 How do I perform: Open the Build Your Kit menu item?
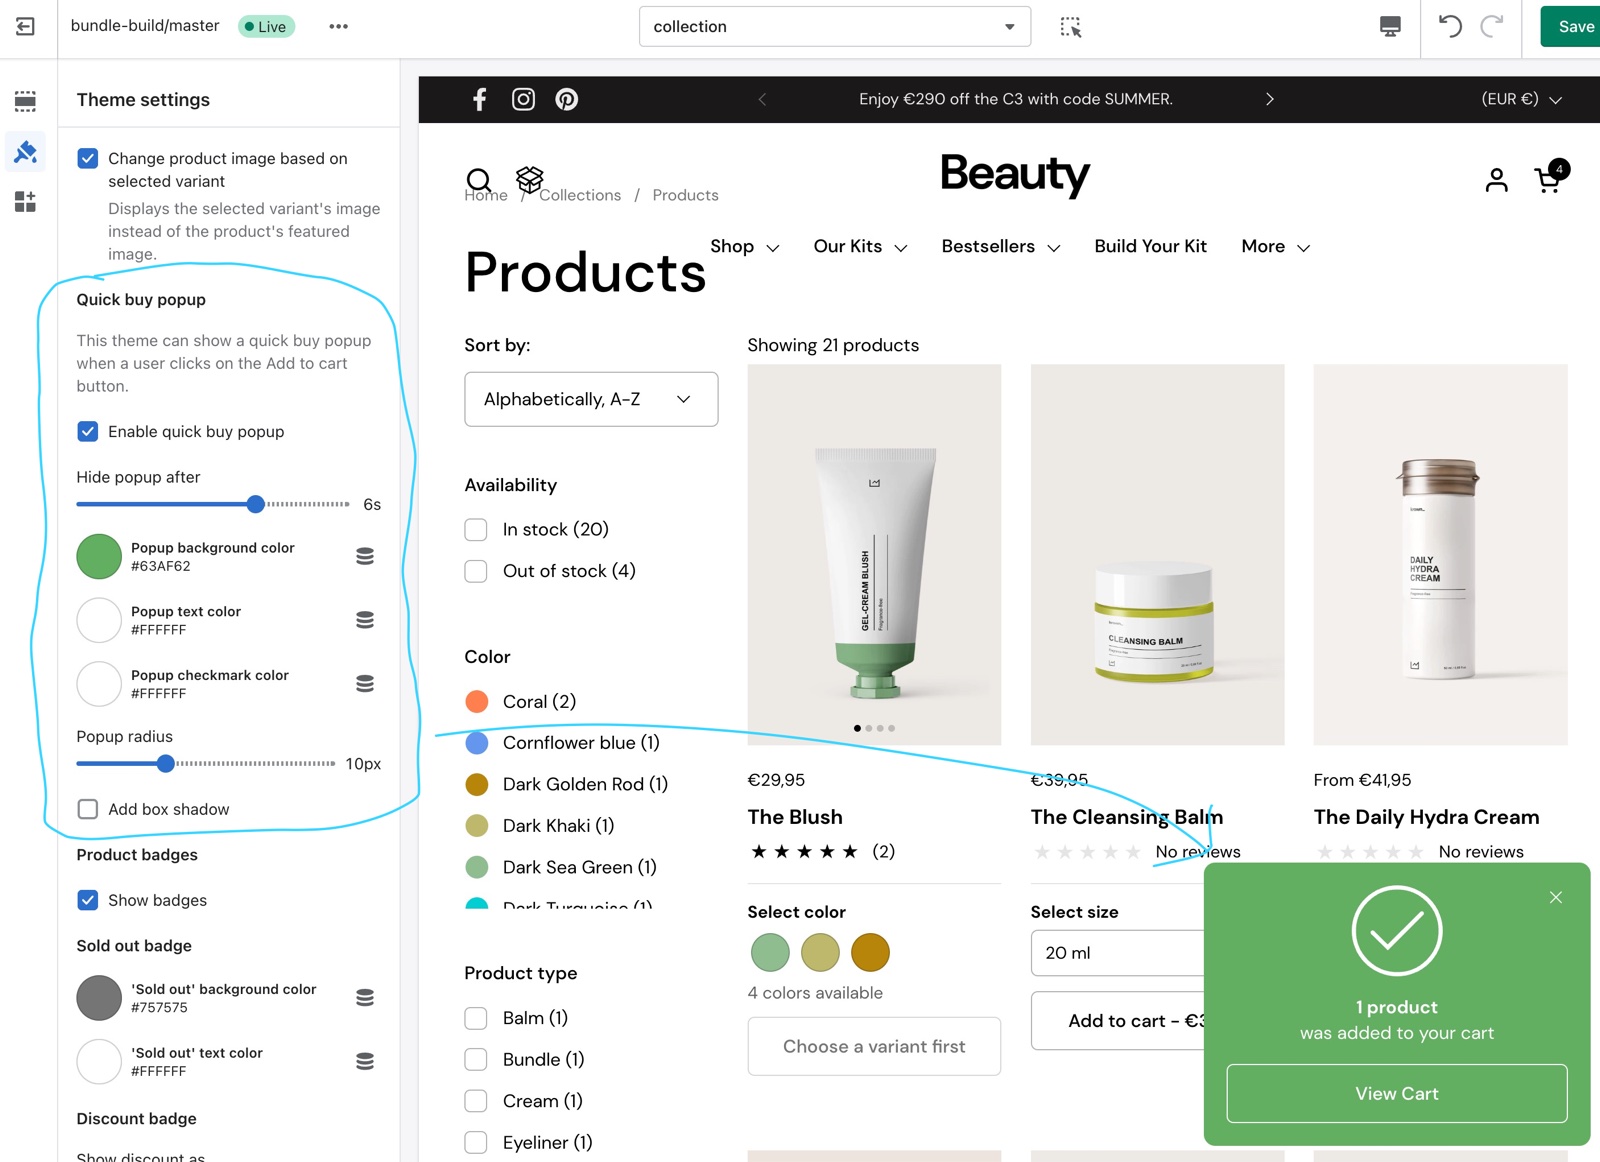click(1150, 246)
